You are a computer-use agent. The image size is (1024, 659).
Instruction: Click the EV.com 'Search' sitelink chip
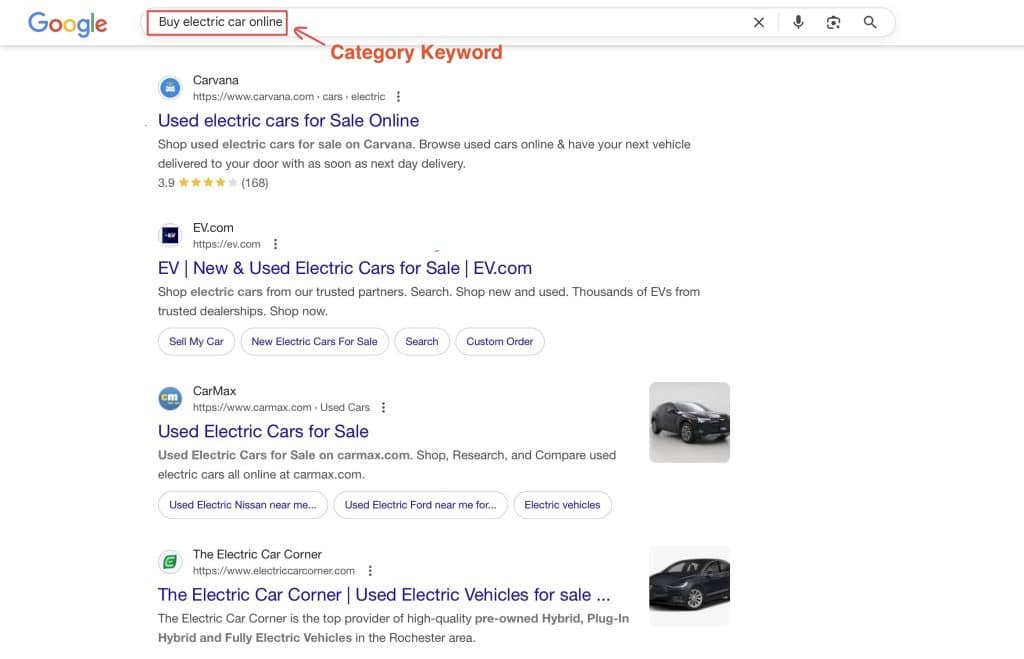pos(422,342)
